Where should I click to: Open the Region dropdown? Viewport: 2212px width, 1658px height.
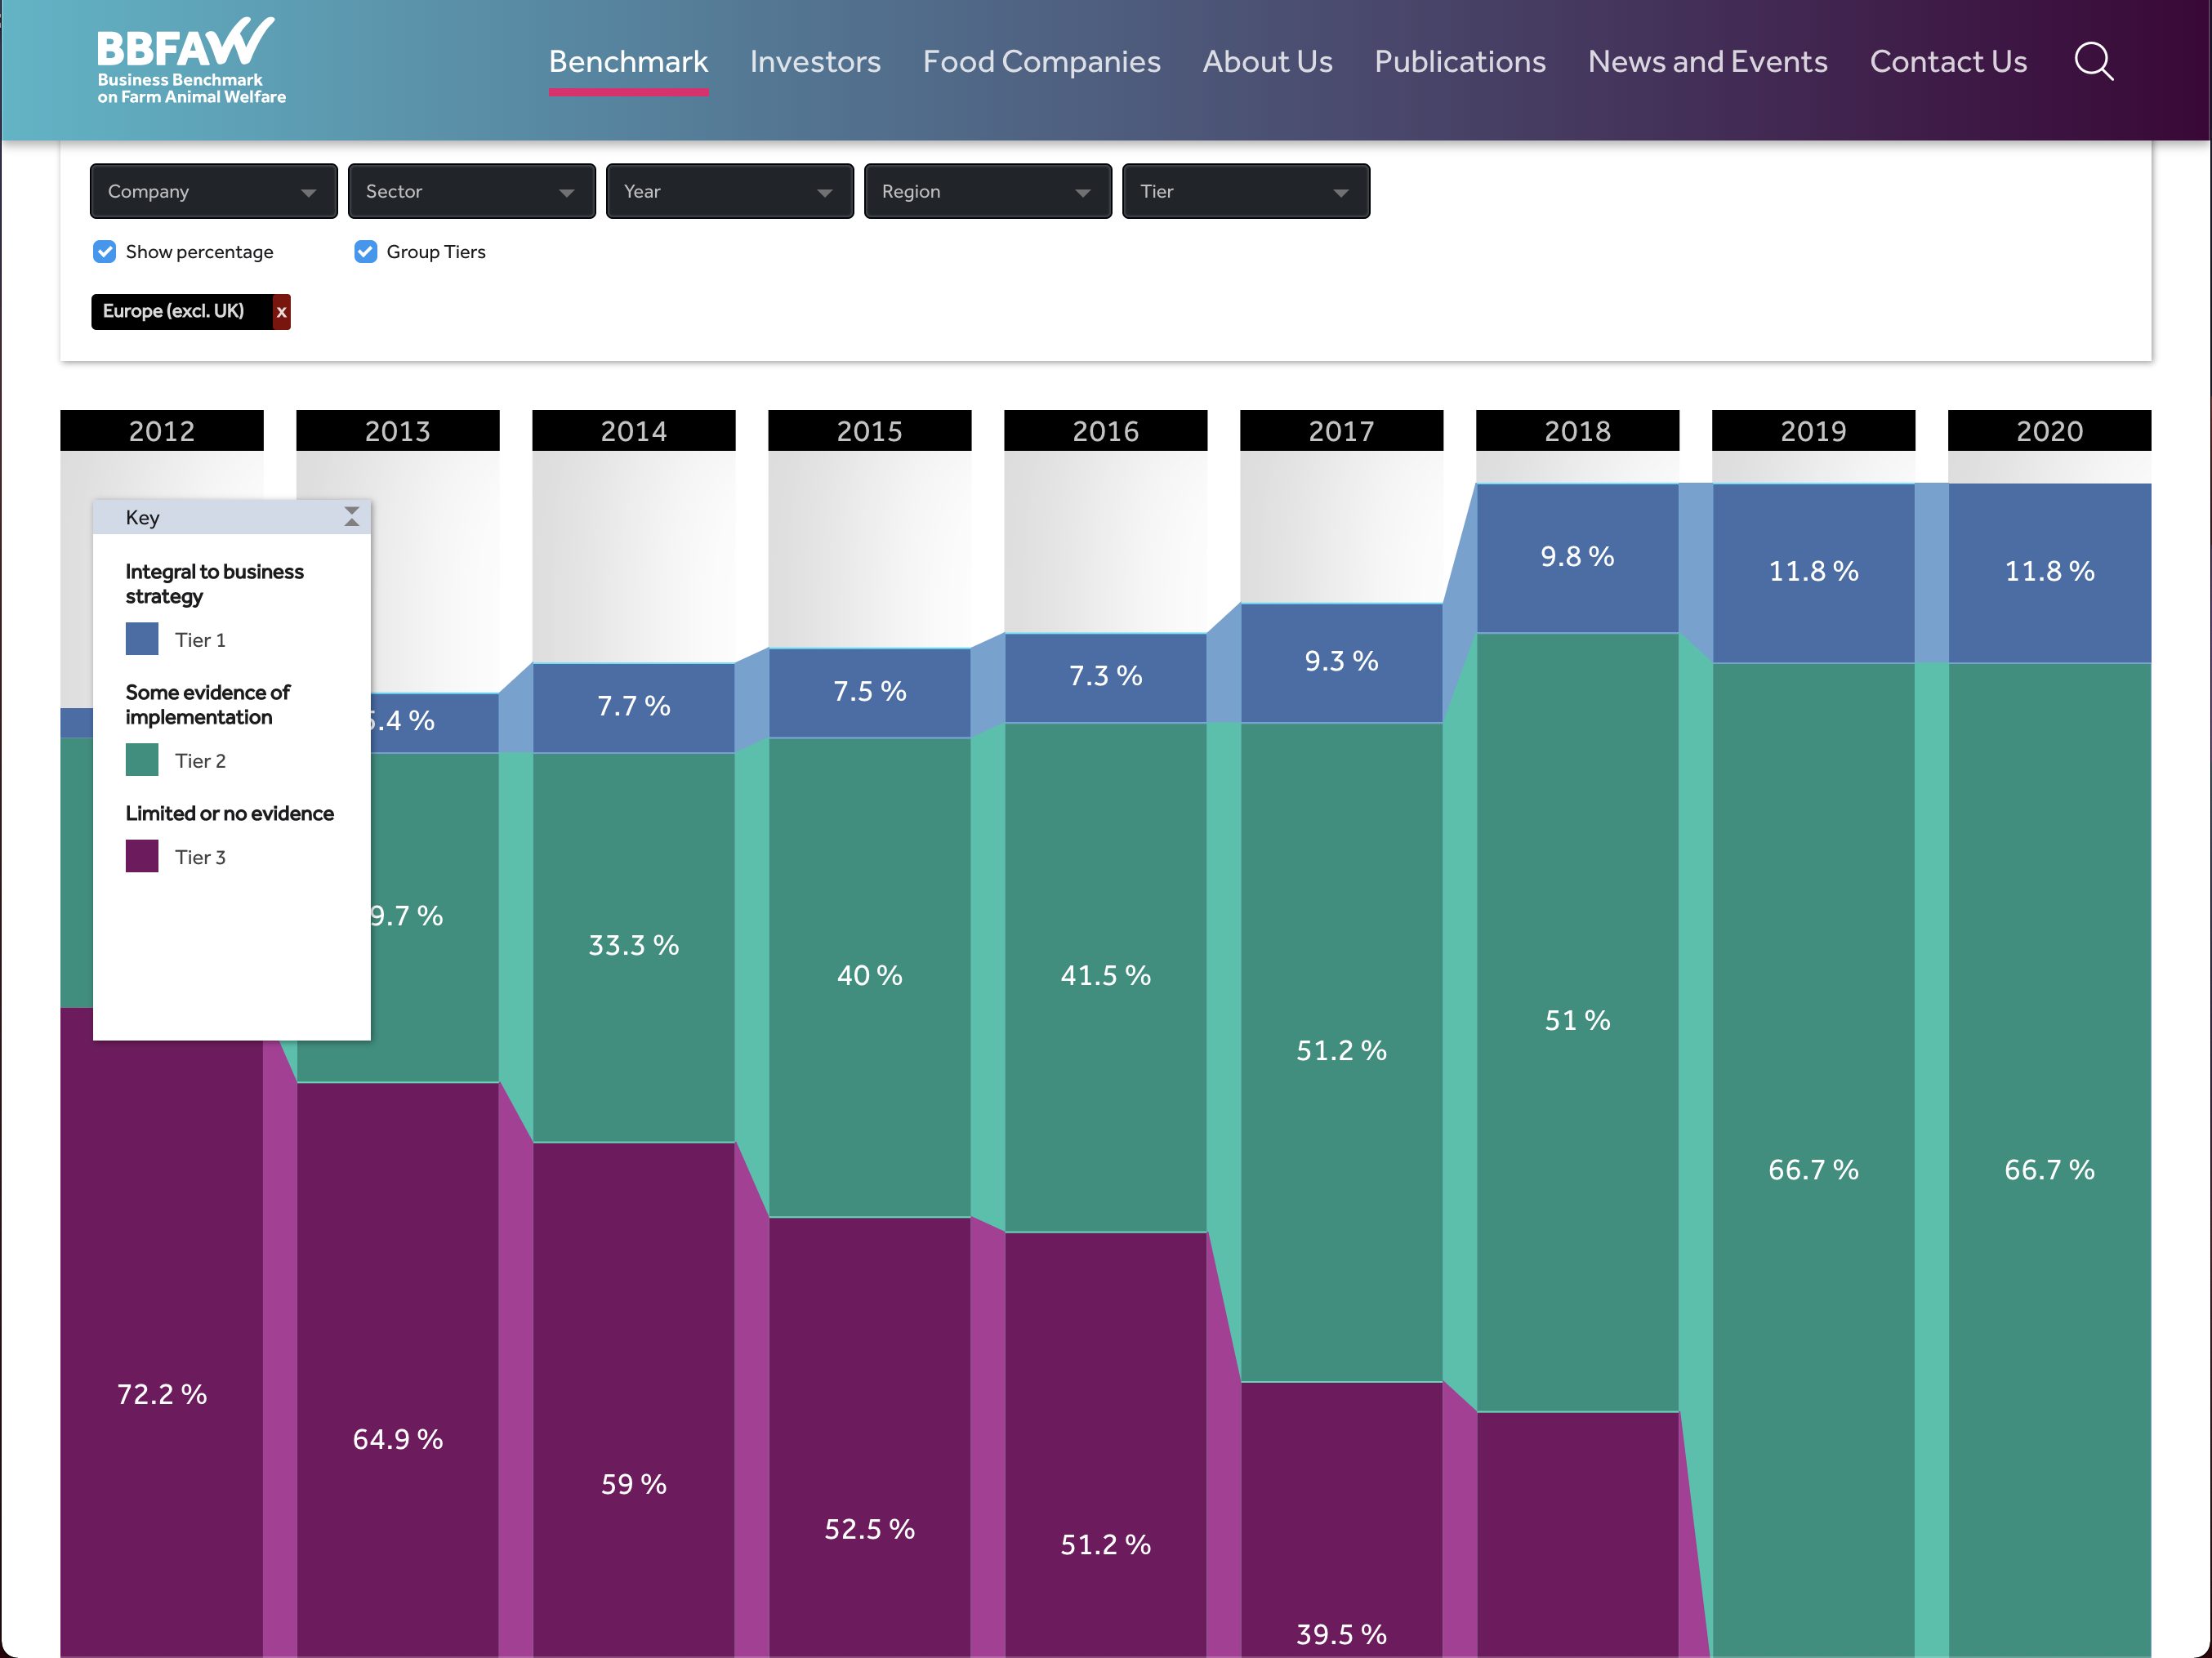987,191
